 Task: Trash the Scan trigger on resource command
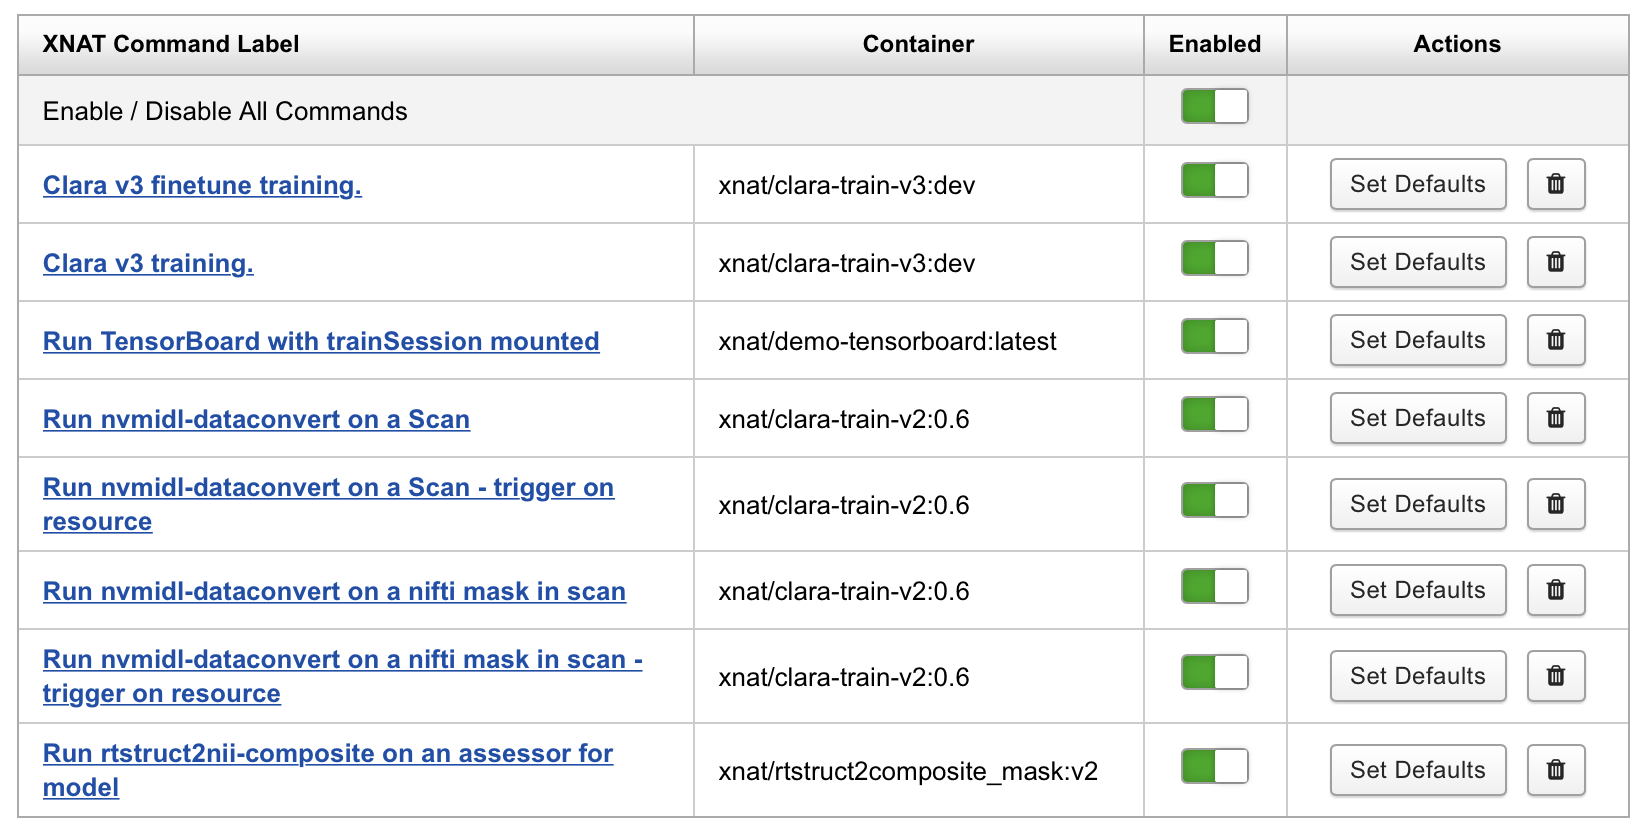point(1555,504)
